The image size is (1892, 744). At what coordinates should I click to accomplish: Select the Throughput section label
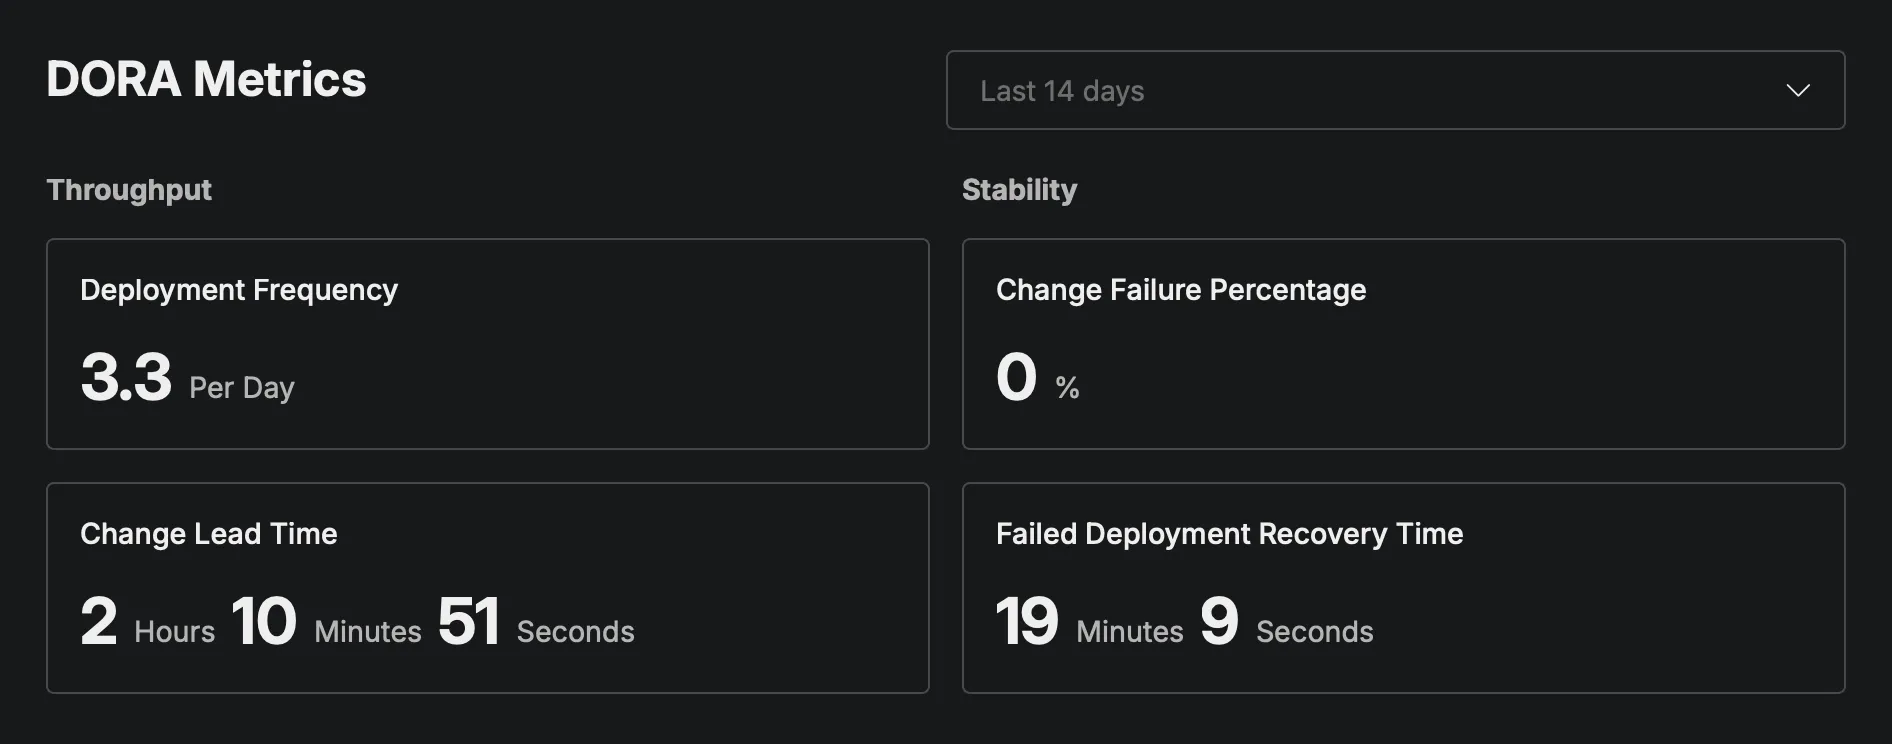(129, 190)
